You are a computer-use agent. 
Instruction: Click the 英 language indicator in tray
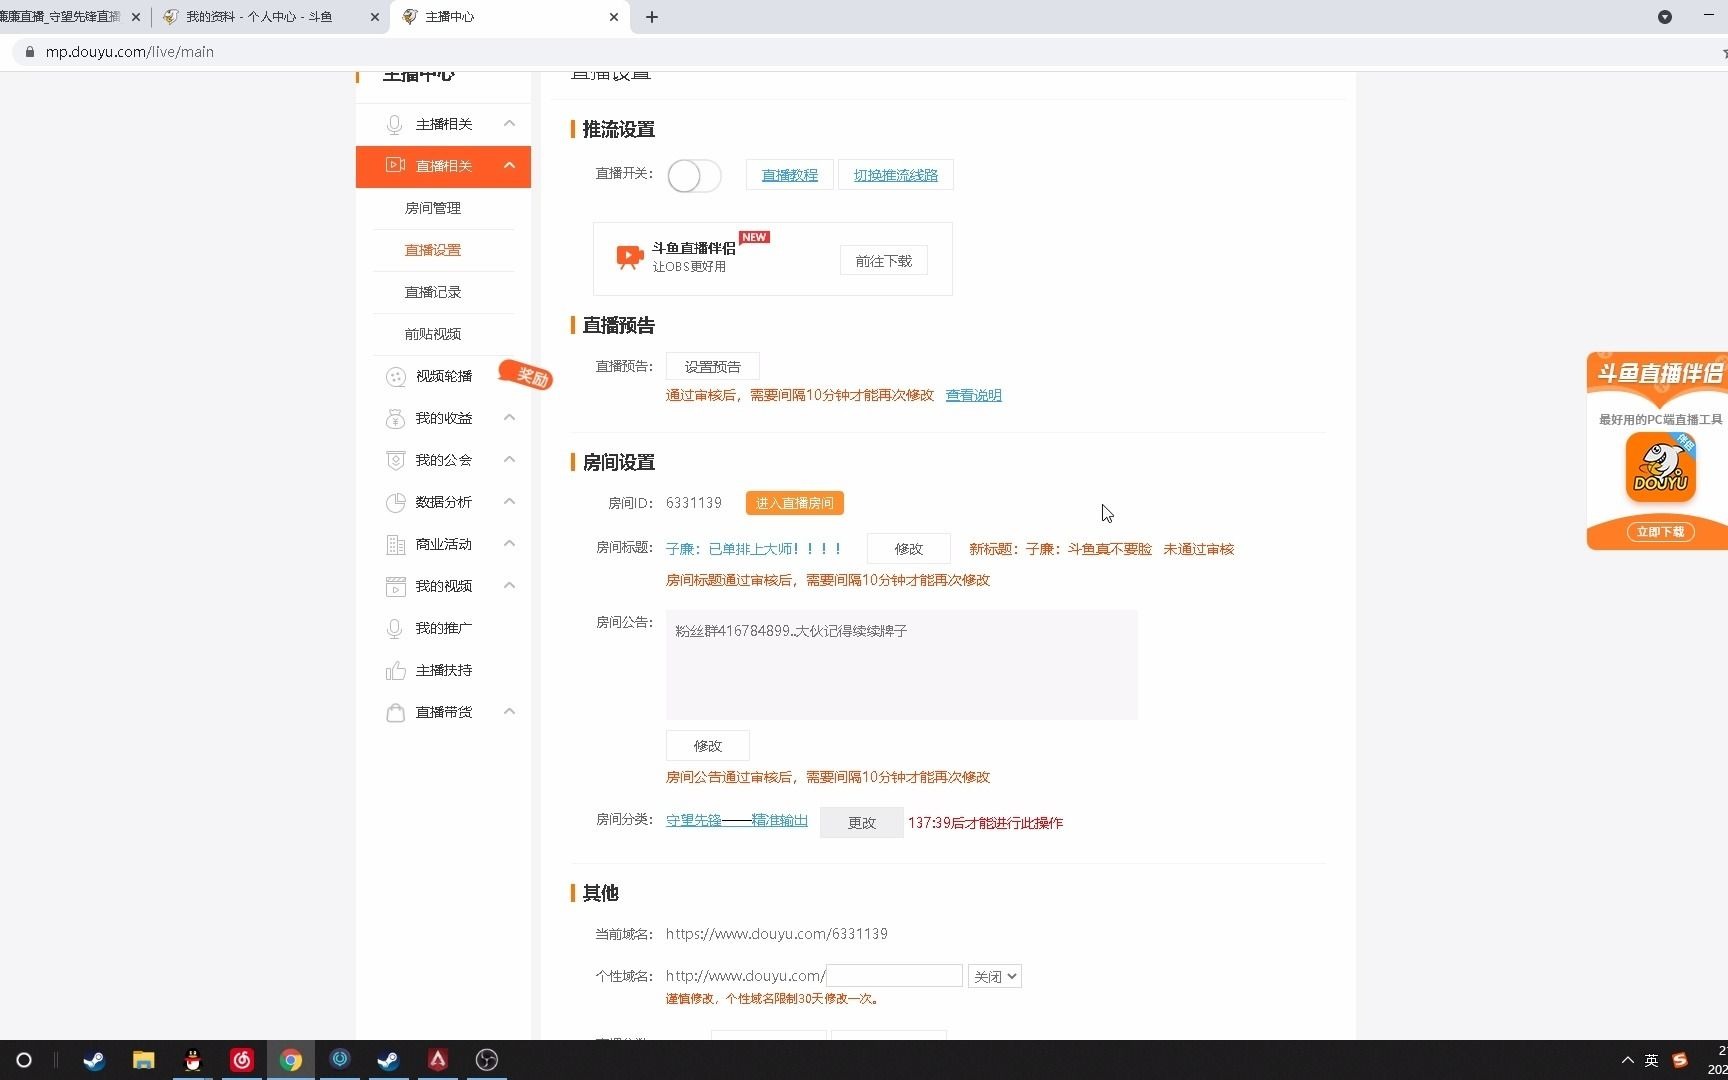point(1652,1060)
